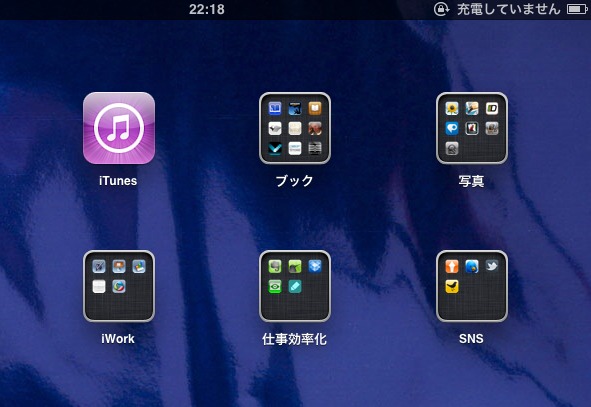Open the ブック folder

pyautogui.click(x=295, y=128)
